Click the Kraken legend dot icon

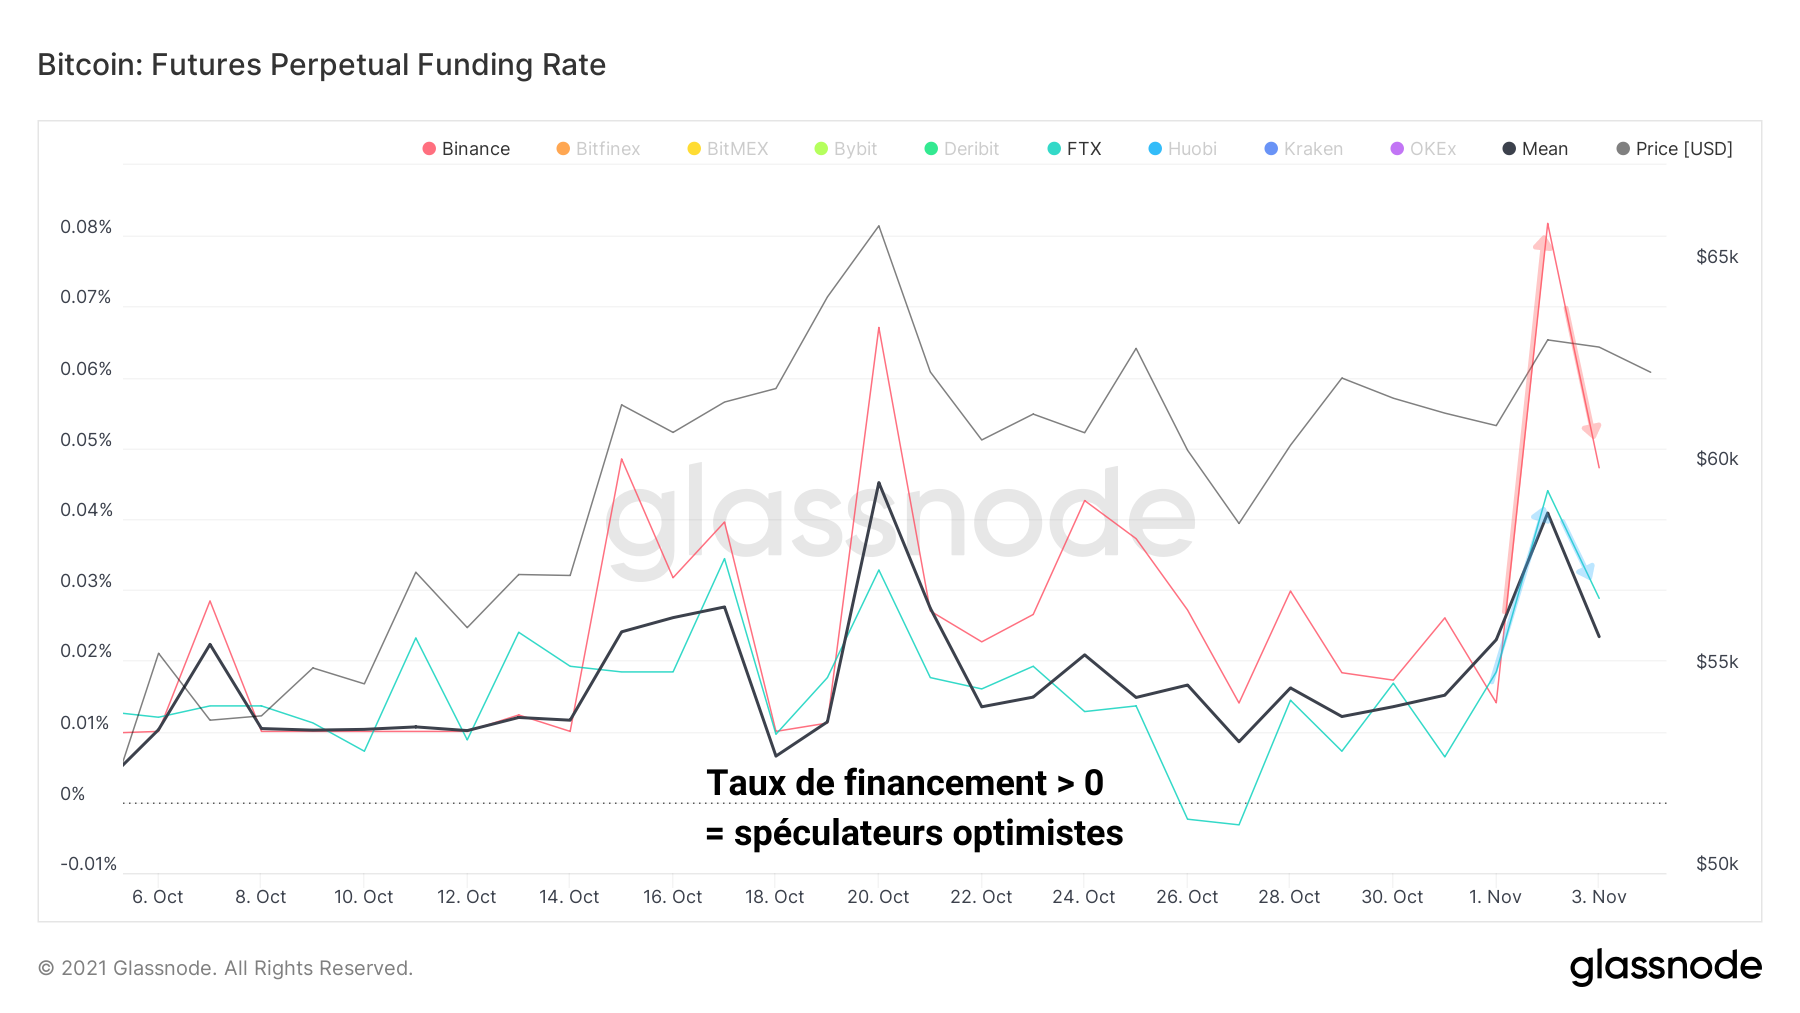pos(1271,149)
